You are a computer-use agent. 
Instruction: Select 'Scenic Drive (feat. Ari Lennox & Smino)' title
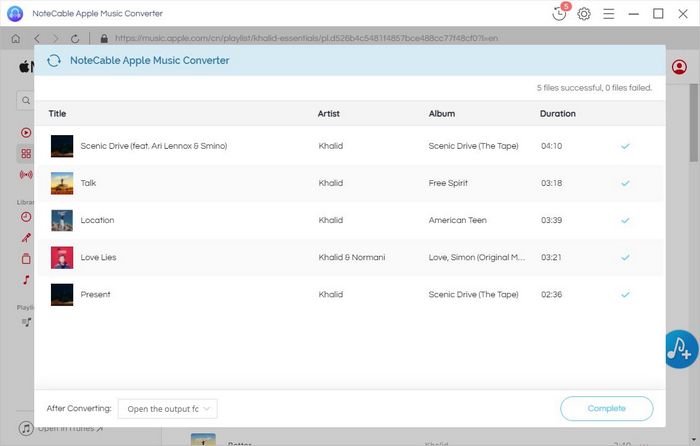click(x=154, y=146)
